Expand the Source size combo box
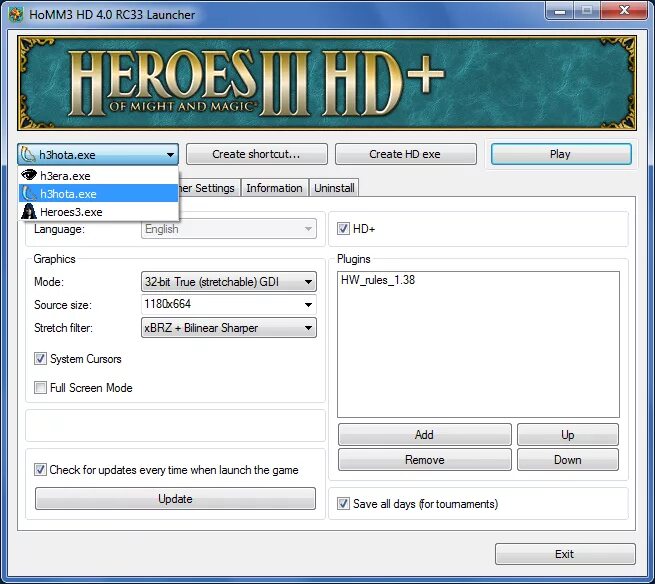The height and width of the screenshot is (584, 655). [308, 305]
